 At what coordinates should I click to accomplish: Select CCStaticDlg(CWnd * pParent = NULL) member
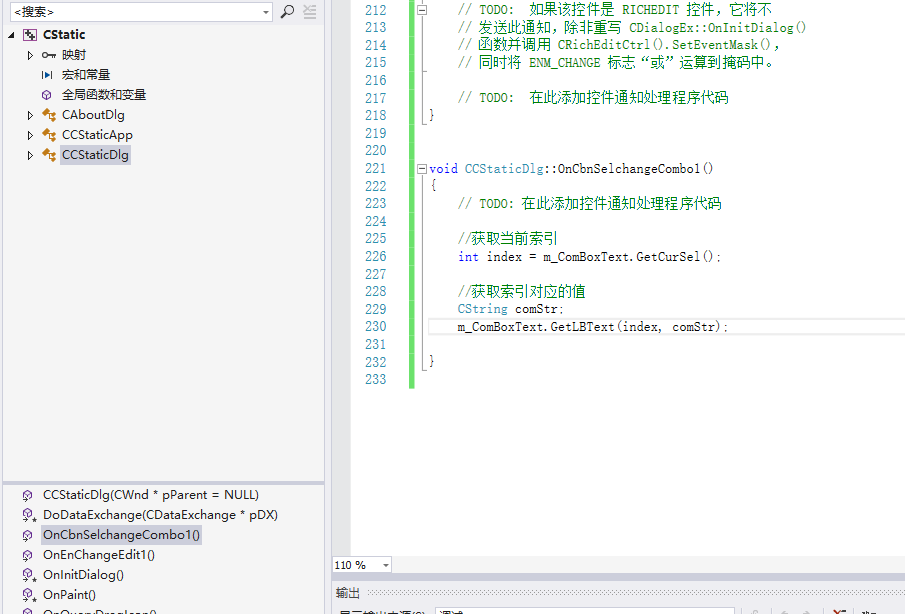[151, 495]
